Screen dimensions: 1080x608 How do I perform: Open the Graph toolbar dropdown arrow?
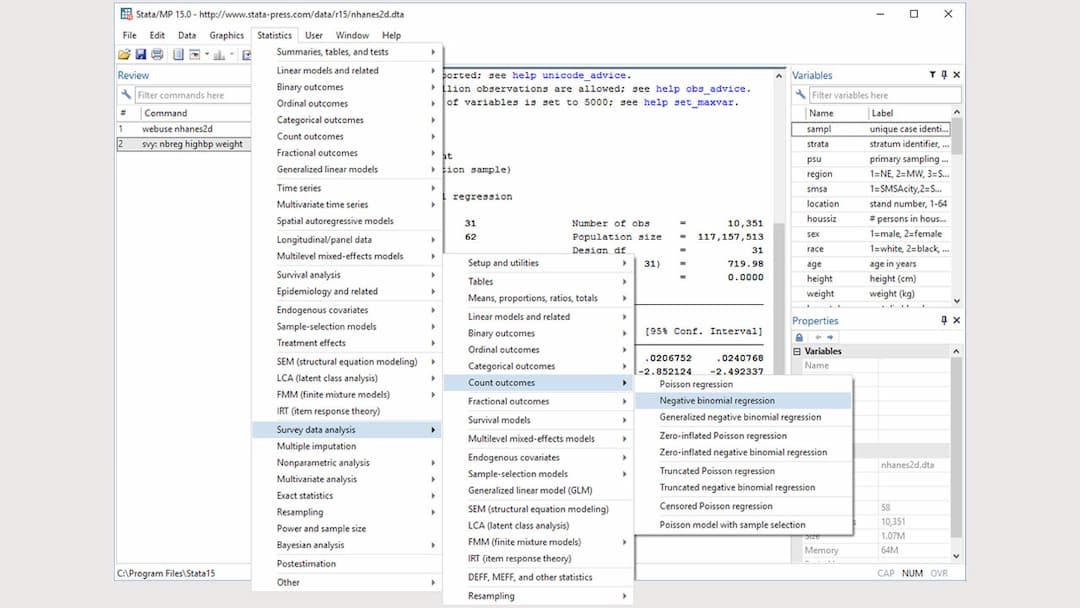pos(232,55)
